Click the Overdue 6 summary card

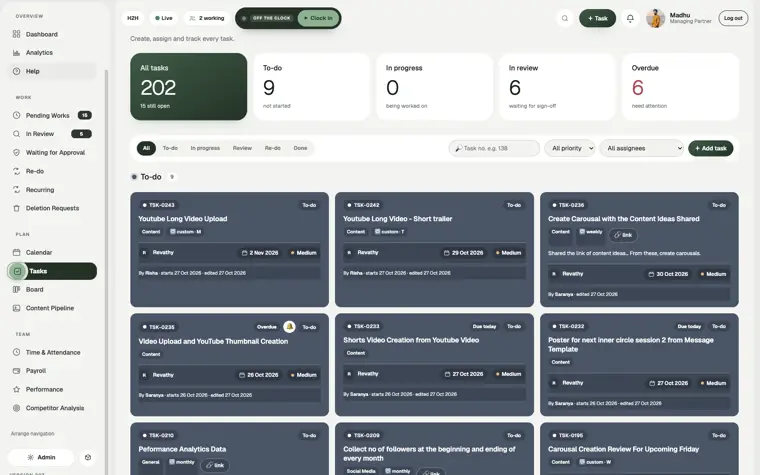coord(680,87)
